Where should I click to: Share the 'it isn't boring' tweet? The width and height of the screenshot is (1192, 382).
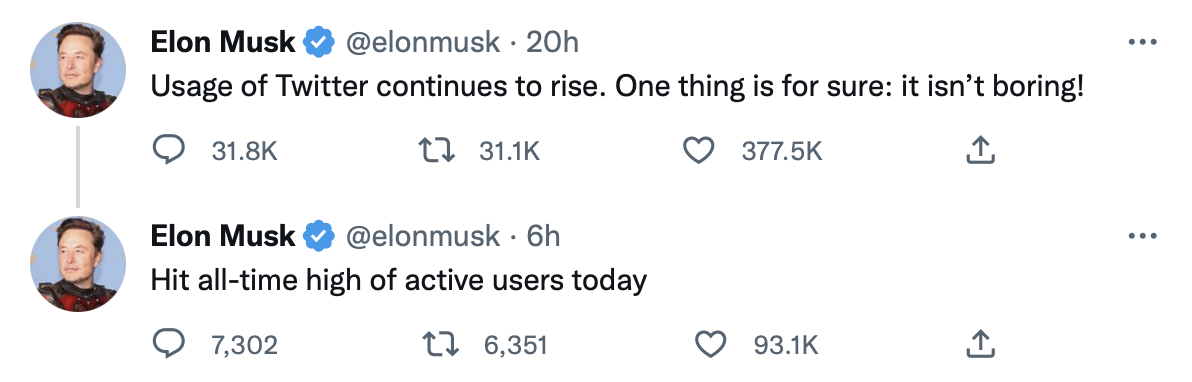click(980, 151)
